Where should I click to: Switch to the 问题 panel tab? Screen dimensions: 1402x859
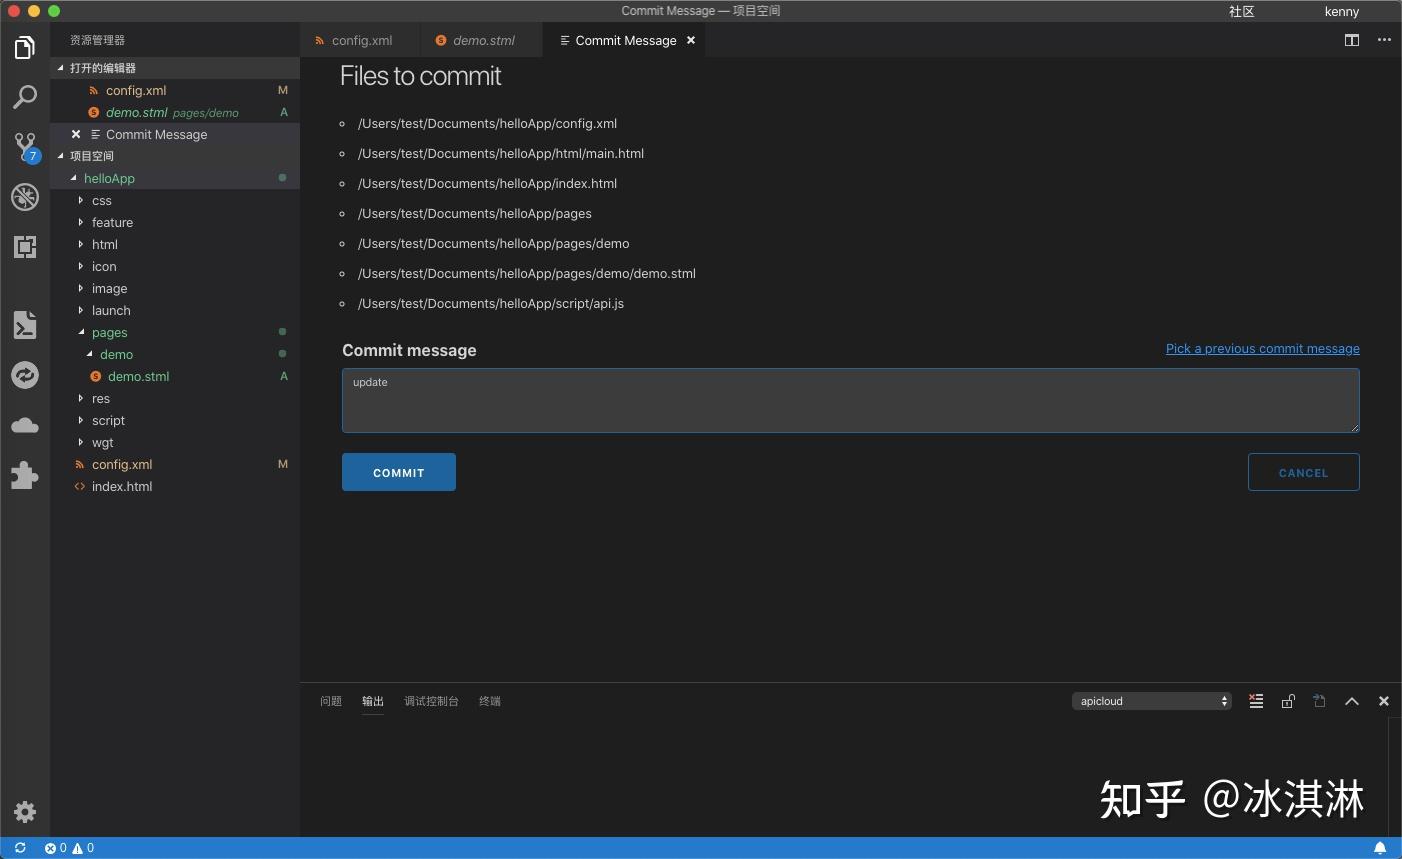(331, 701)
